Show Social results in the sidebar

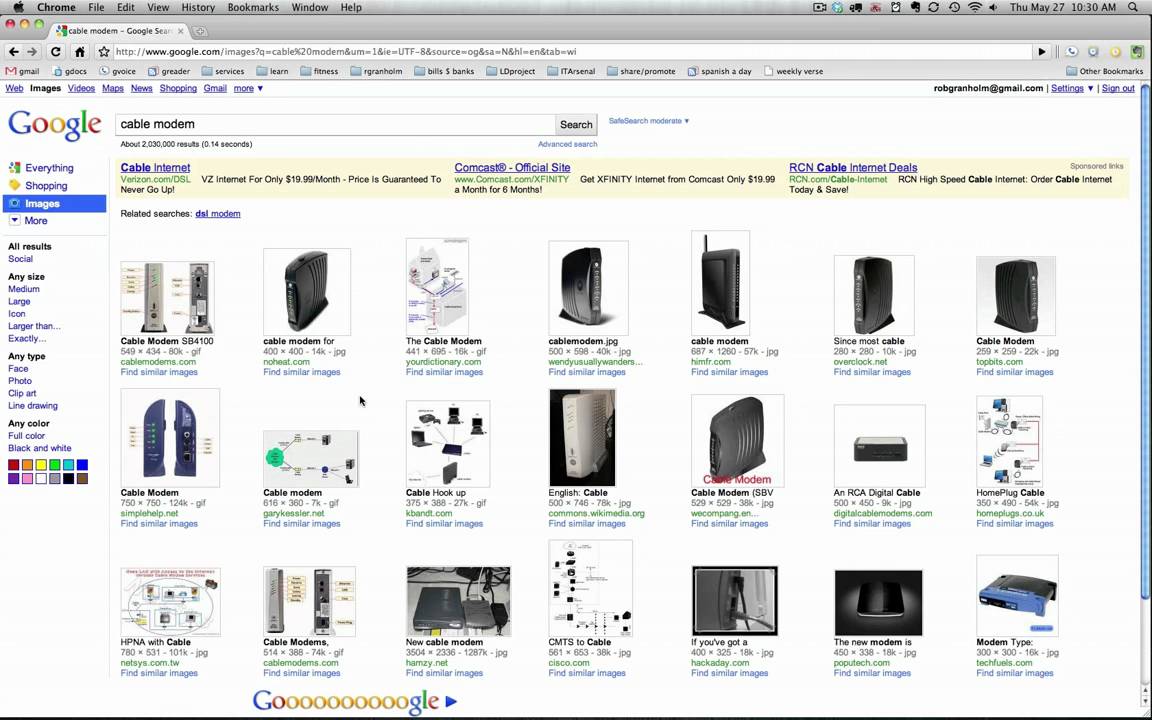click(21, 259)
